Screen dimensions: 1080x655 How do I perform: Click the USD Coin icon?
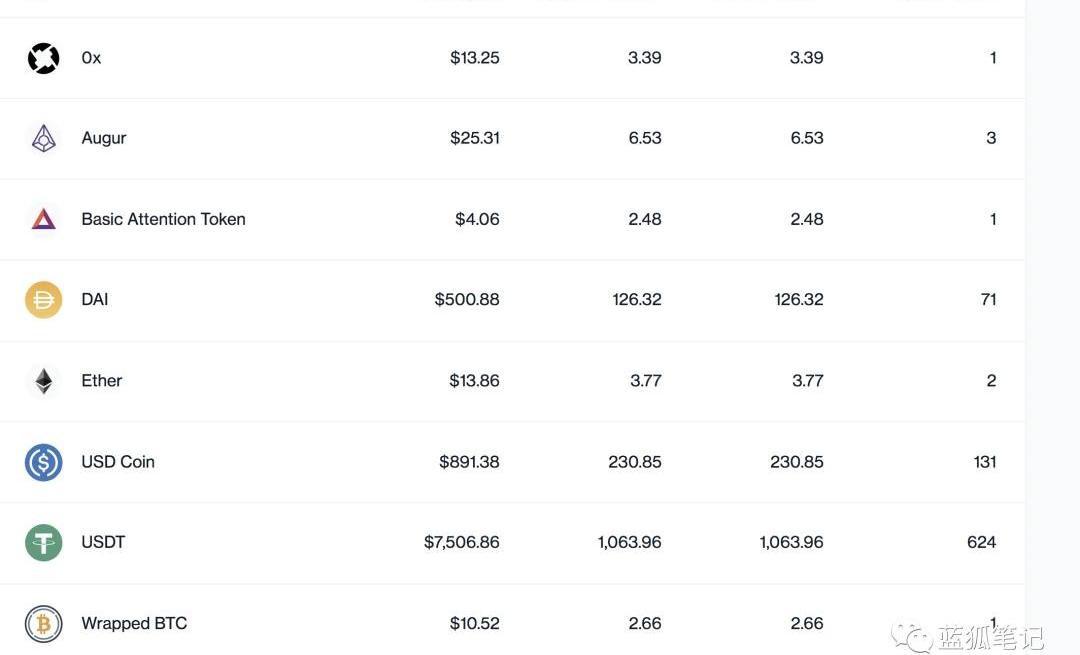43,462
